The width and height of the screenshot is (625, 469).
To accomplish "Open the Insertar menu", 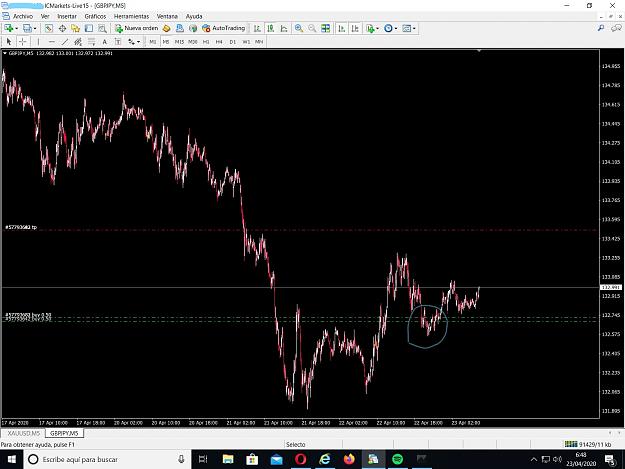I will click(67, 16).
